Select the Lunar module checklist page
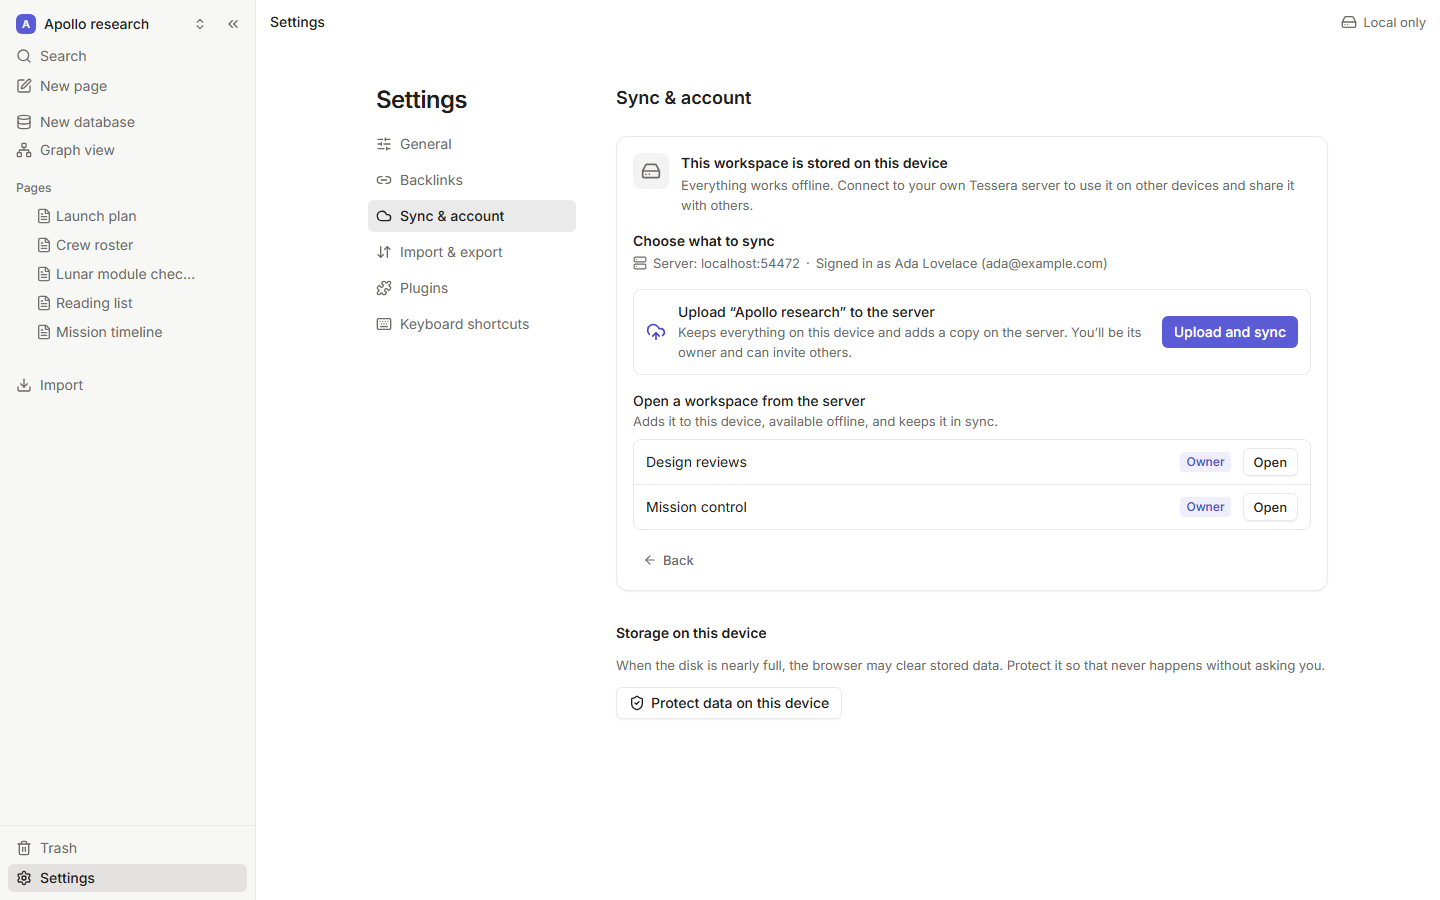 point(127,274)
